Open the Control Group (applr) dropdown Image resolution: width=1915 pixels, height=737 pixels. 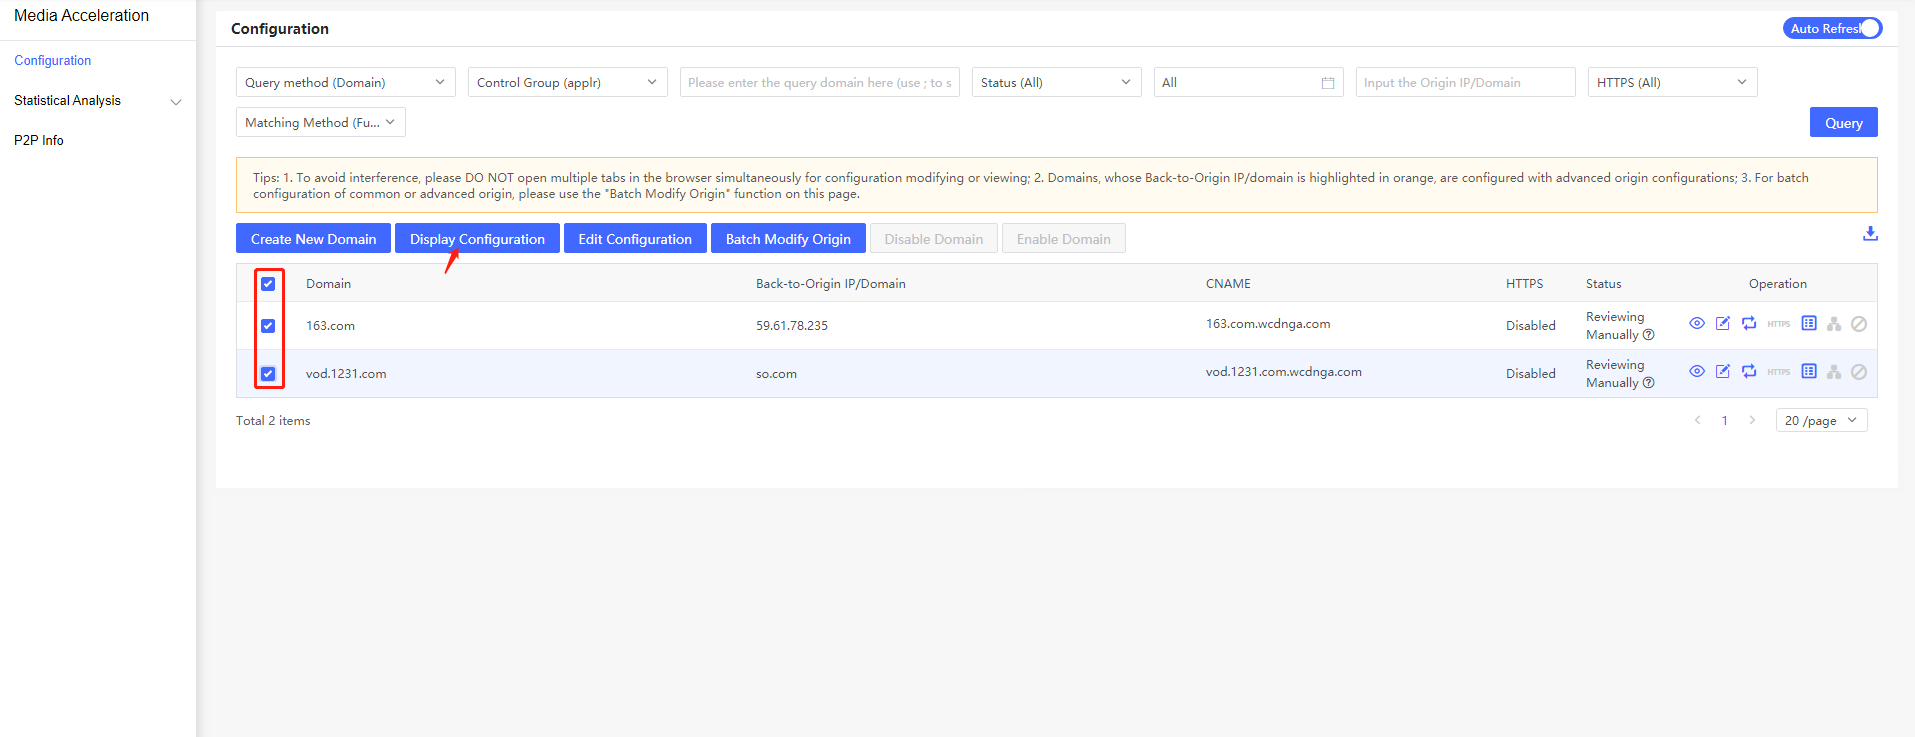click(x=568, y=82)
